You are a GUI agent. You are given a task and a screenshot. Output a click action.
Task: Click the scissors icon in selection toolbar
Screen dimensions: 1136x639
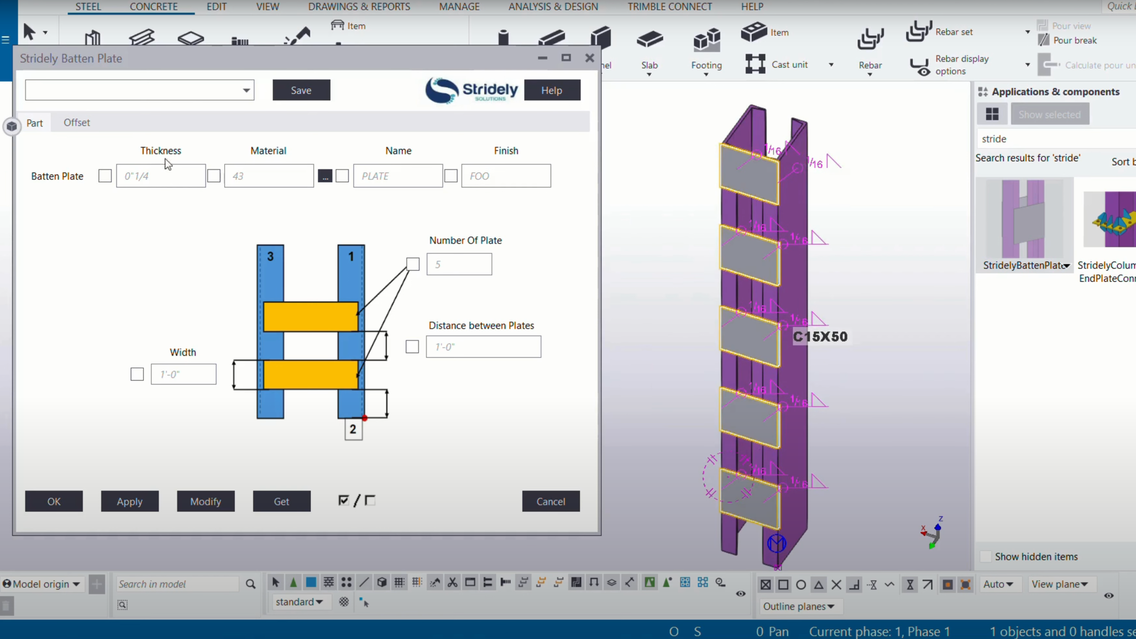(452, 582)
